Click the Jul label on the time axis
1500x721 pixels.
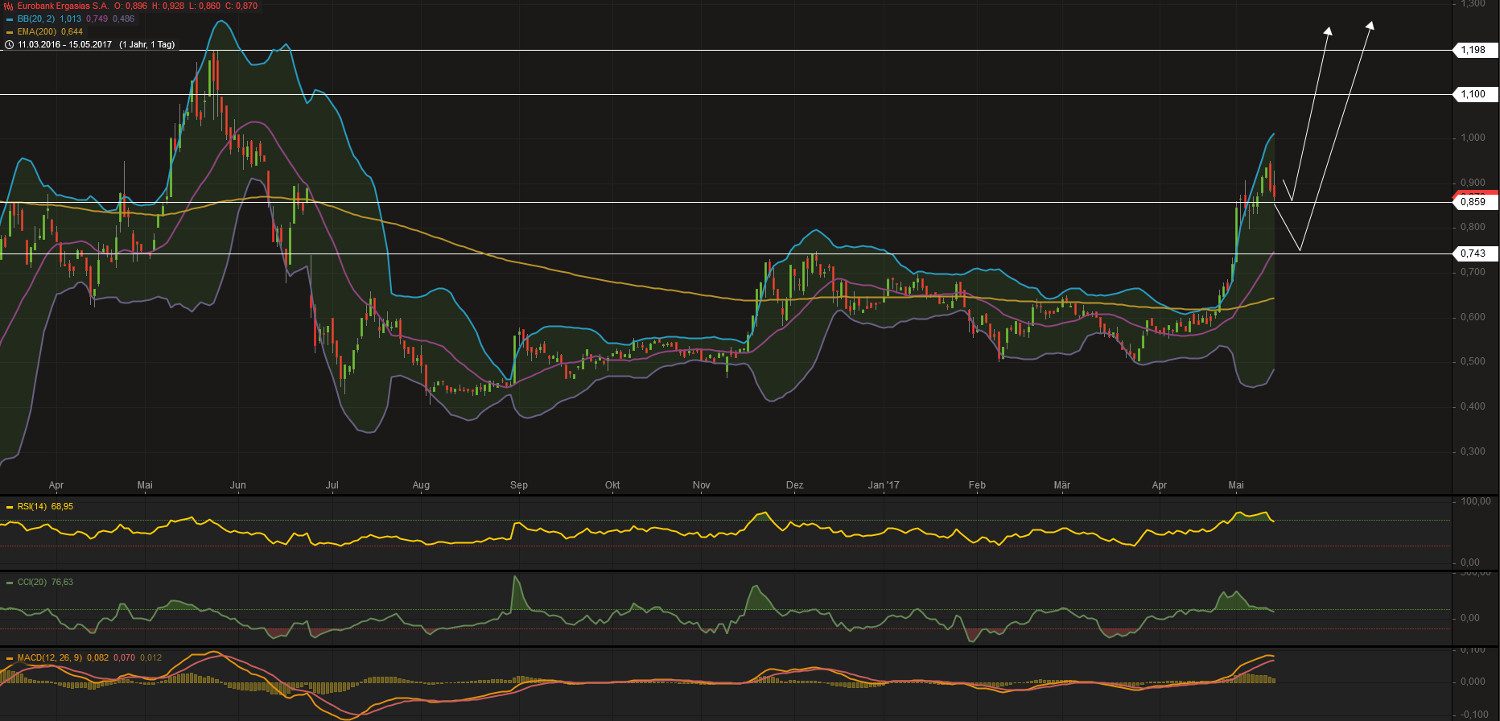[332, 486]
